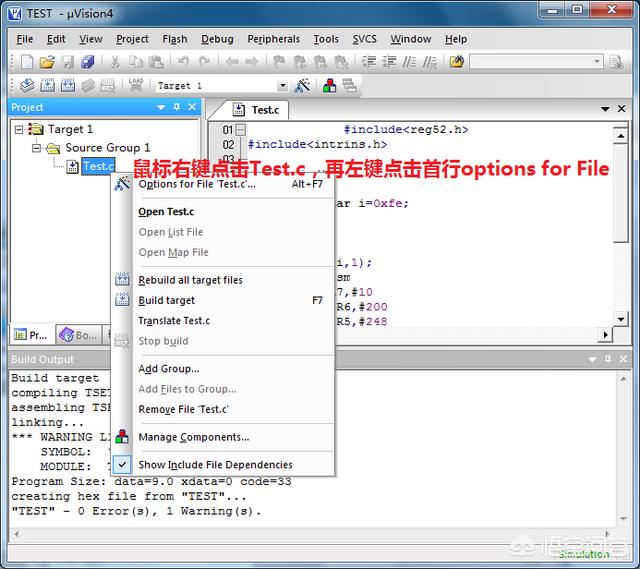Click editor scrollbar up arrow
Image resolution: width=640 pixels, height=569 pixels.
[621, 136]
